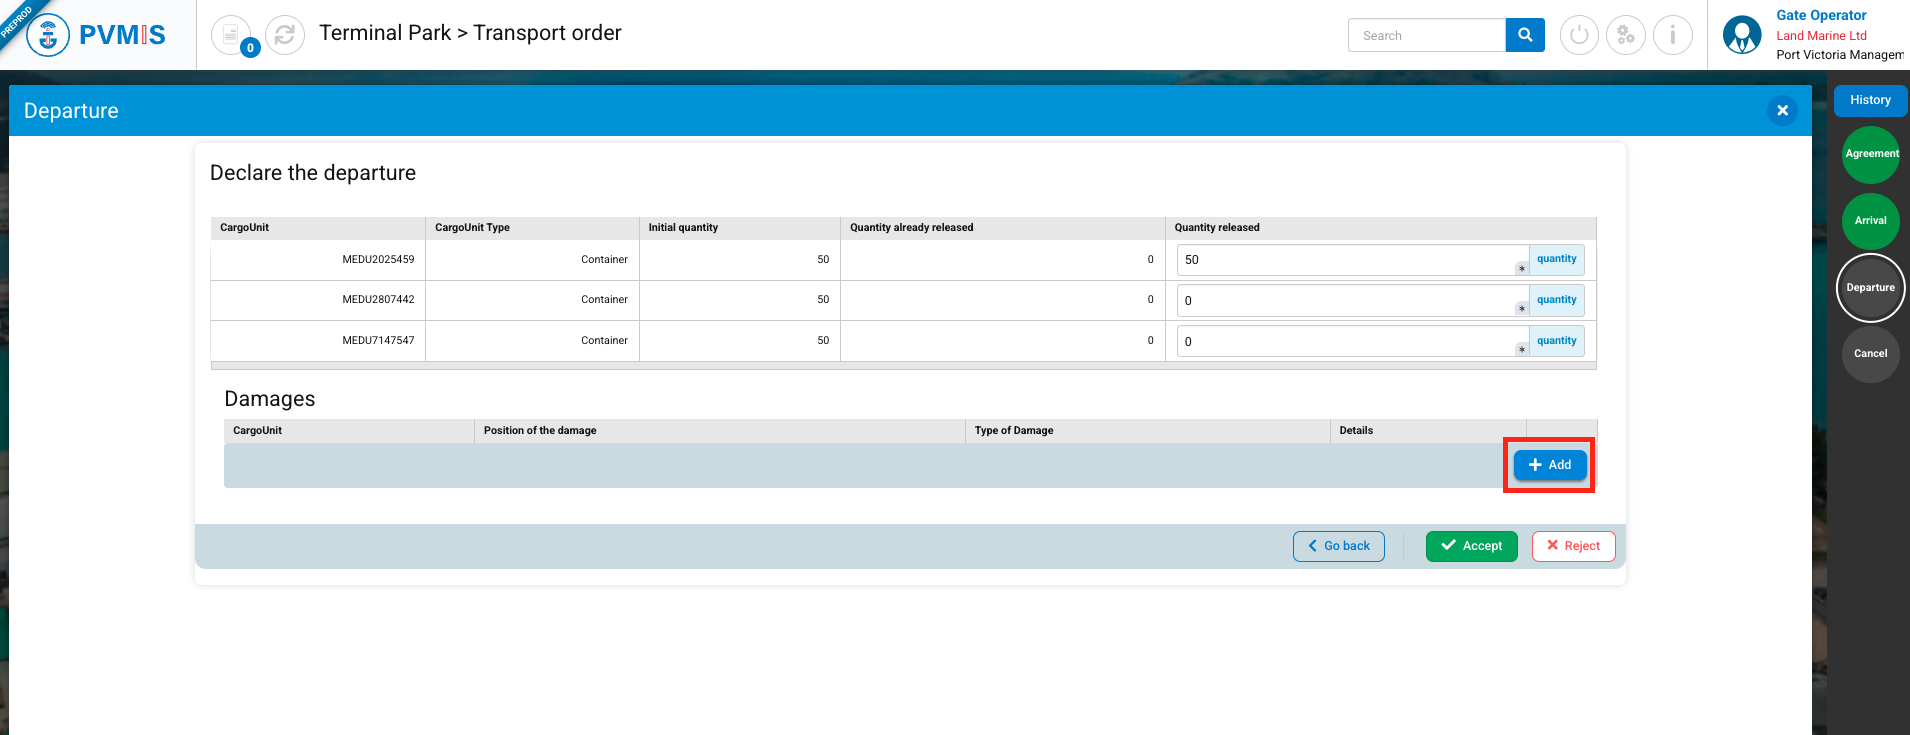Open the History tab

pos(1870,100)
